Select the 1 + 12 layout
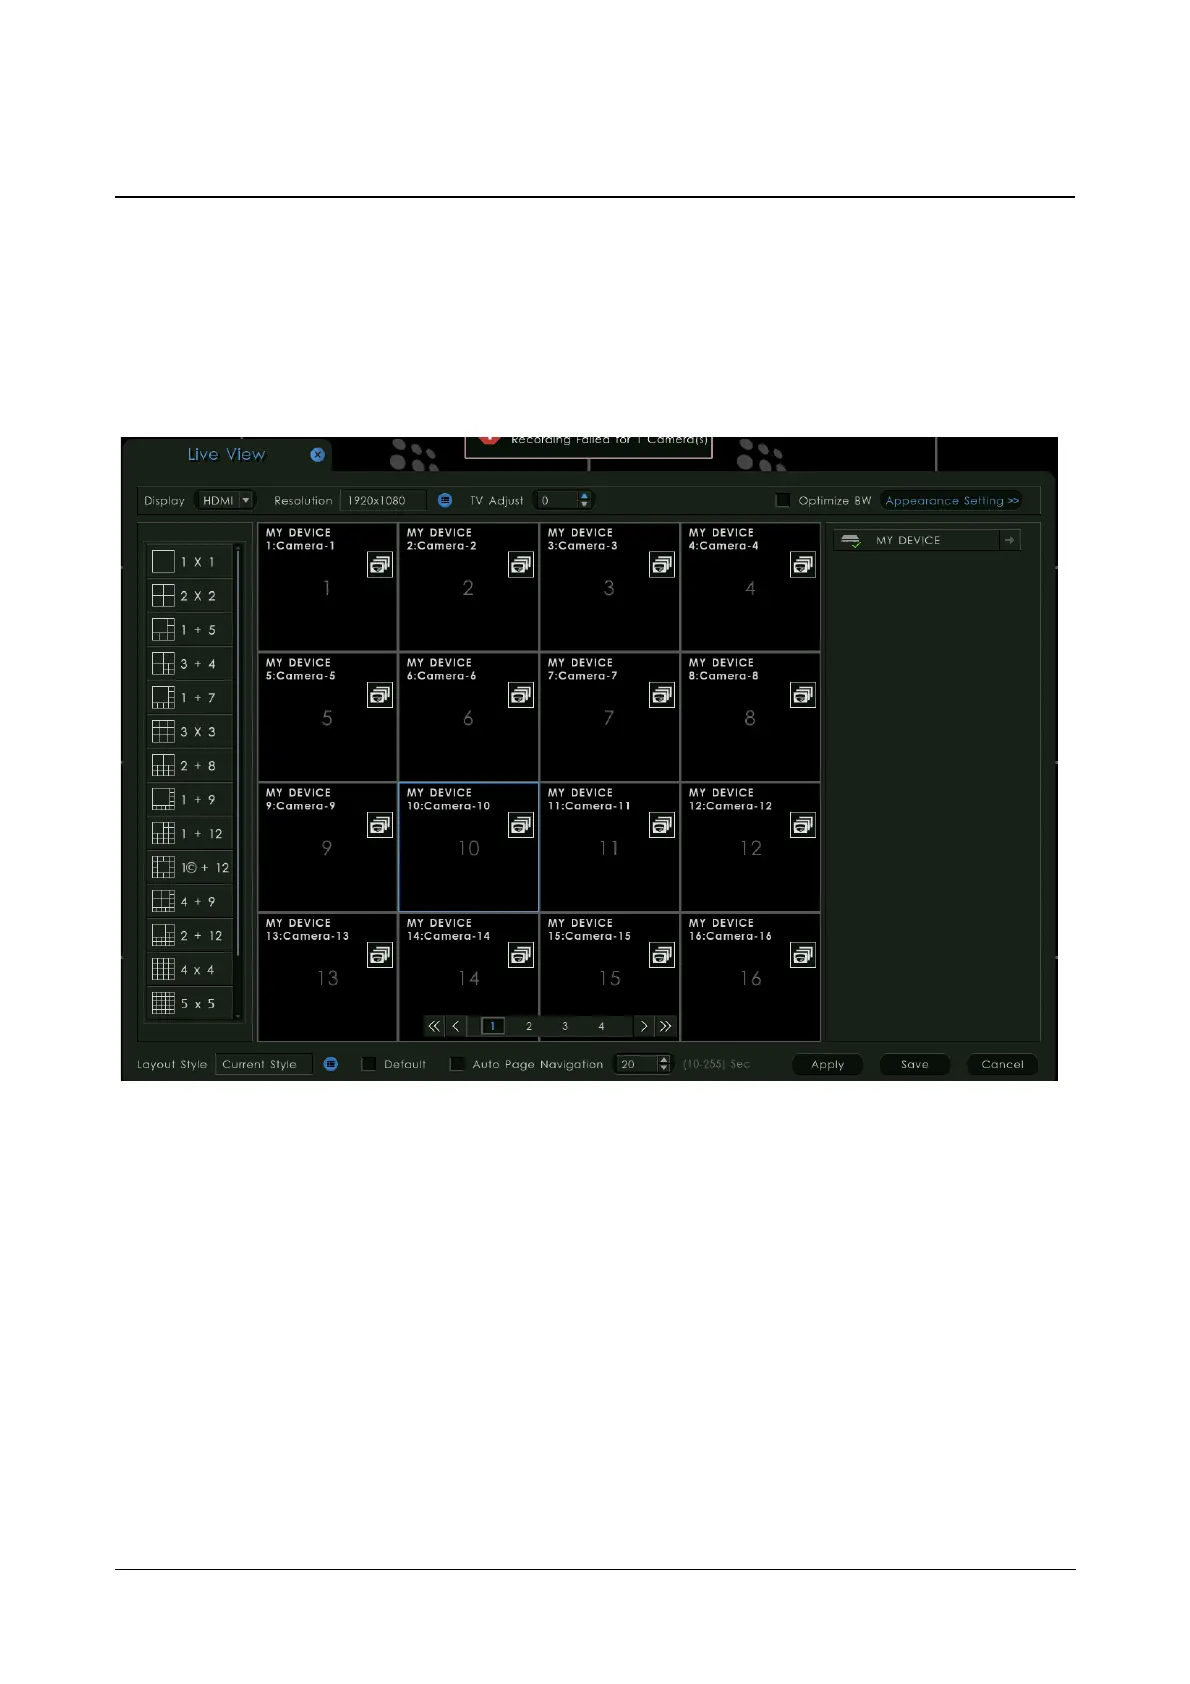Image resolution: width=1190 pixels, height=1684 pixels. coord(190,834)
